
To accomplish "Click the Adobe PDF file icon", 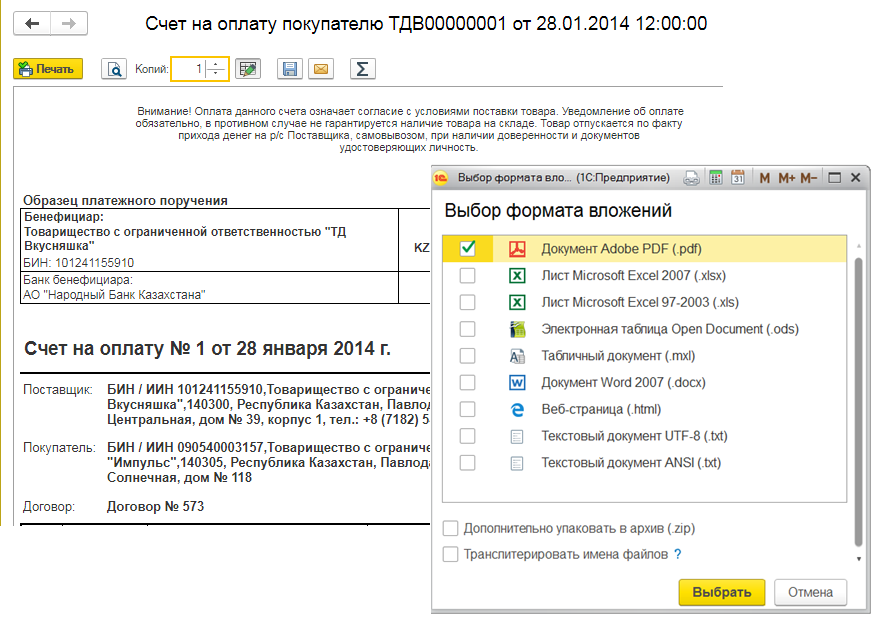I will tap(517, 248).
